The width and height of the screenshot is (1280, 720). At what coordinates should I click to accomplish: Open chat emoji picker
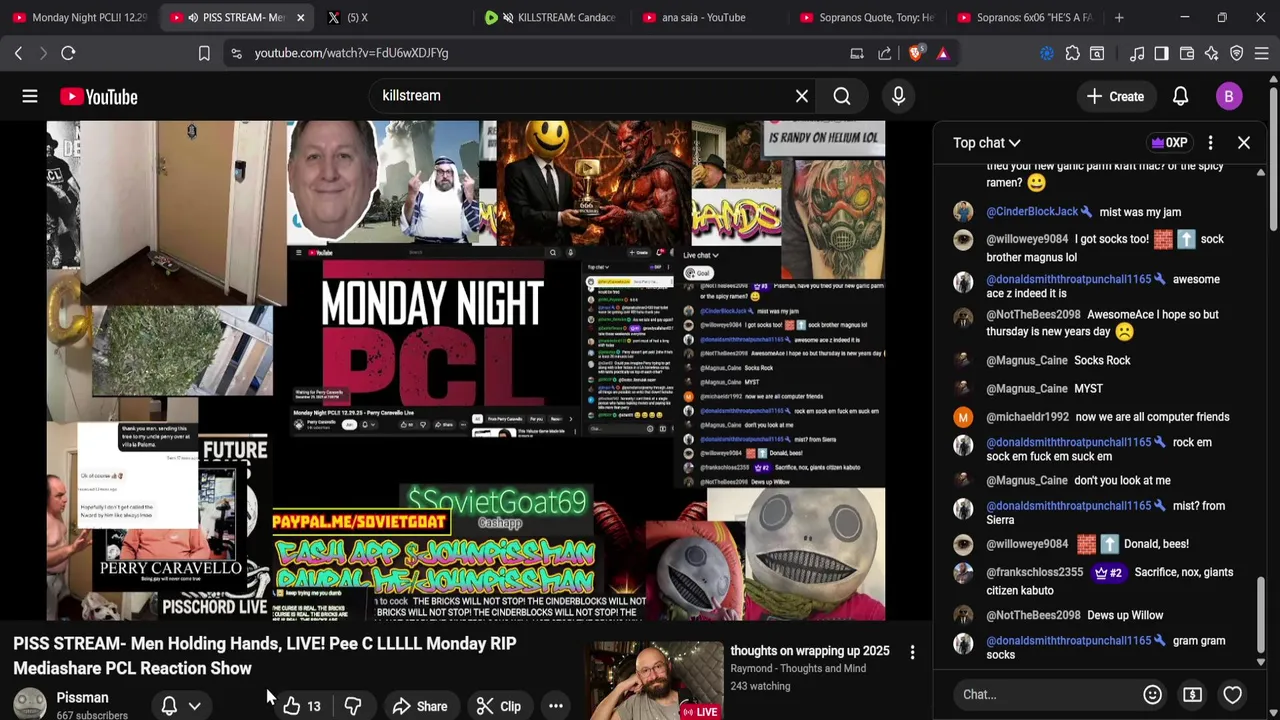point(1152,694)
